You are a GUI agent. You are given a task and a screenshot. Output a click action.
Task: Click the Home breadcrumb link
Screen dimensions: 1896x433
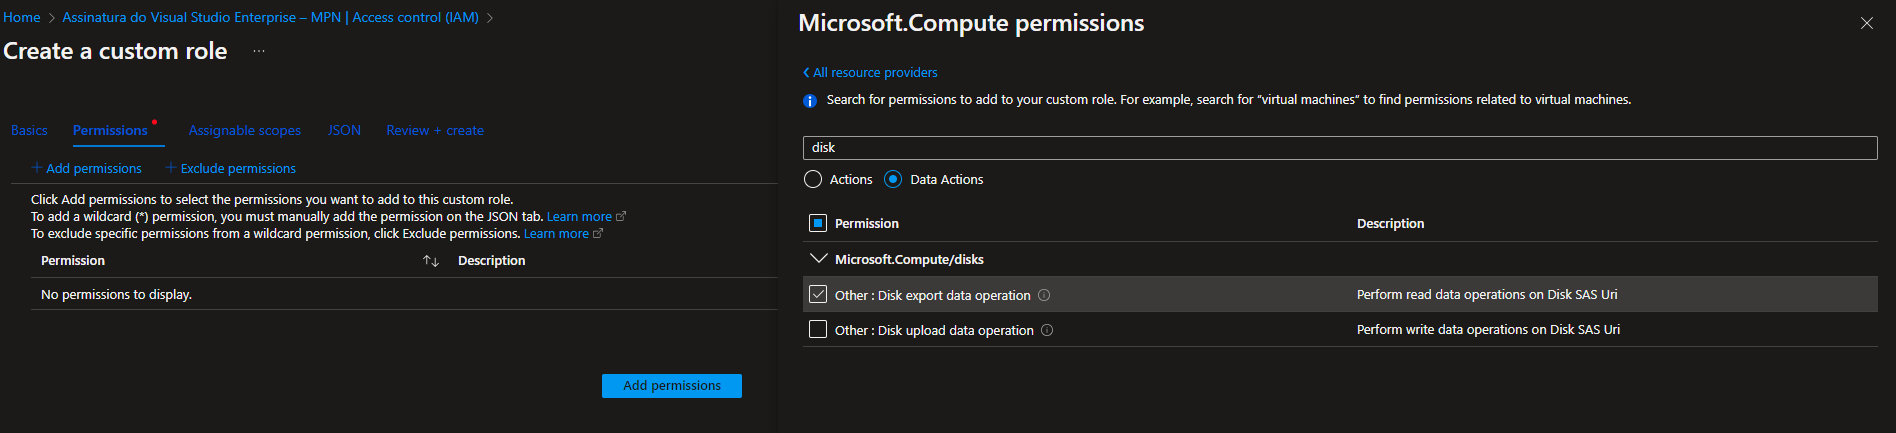point(22,17)
